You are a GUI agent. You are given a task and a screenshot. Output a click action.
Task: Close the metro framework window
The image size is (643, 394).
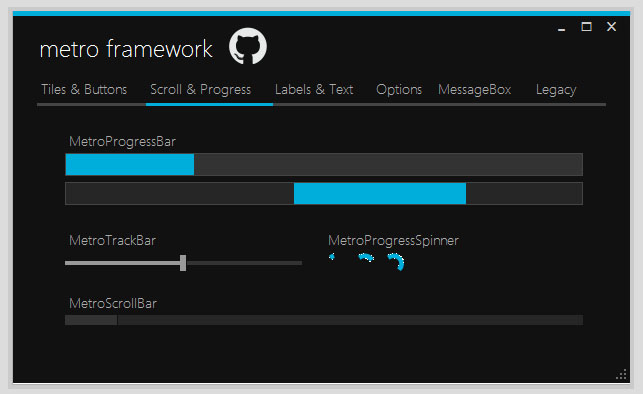pyautogui.click(x=611, y=27)
